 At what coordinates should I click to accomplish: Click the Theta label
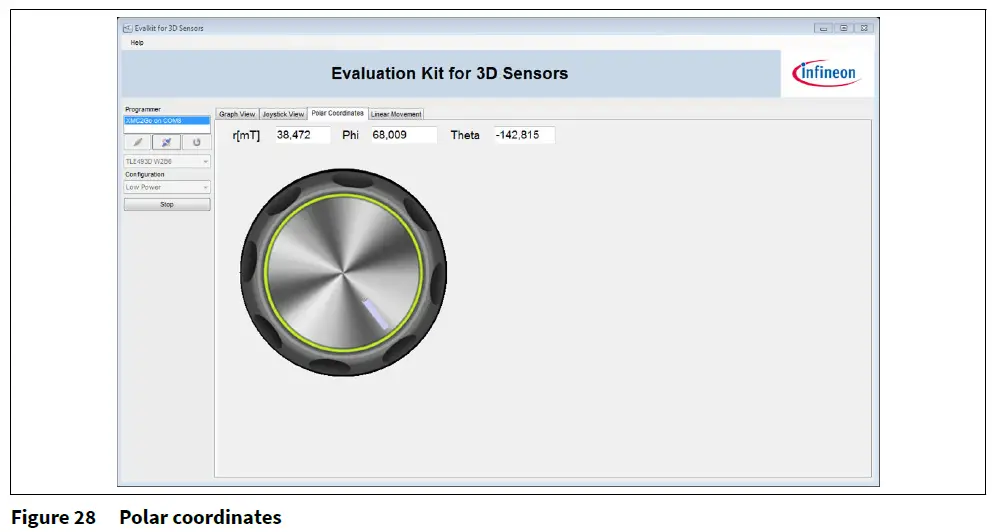[x=465, y=135]
